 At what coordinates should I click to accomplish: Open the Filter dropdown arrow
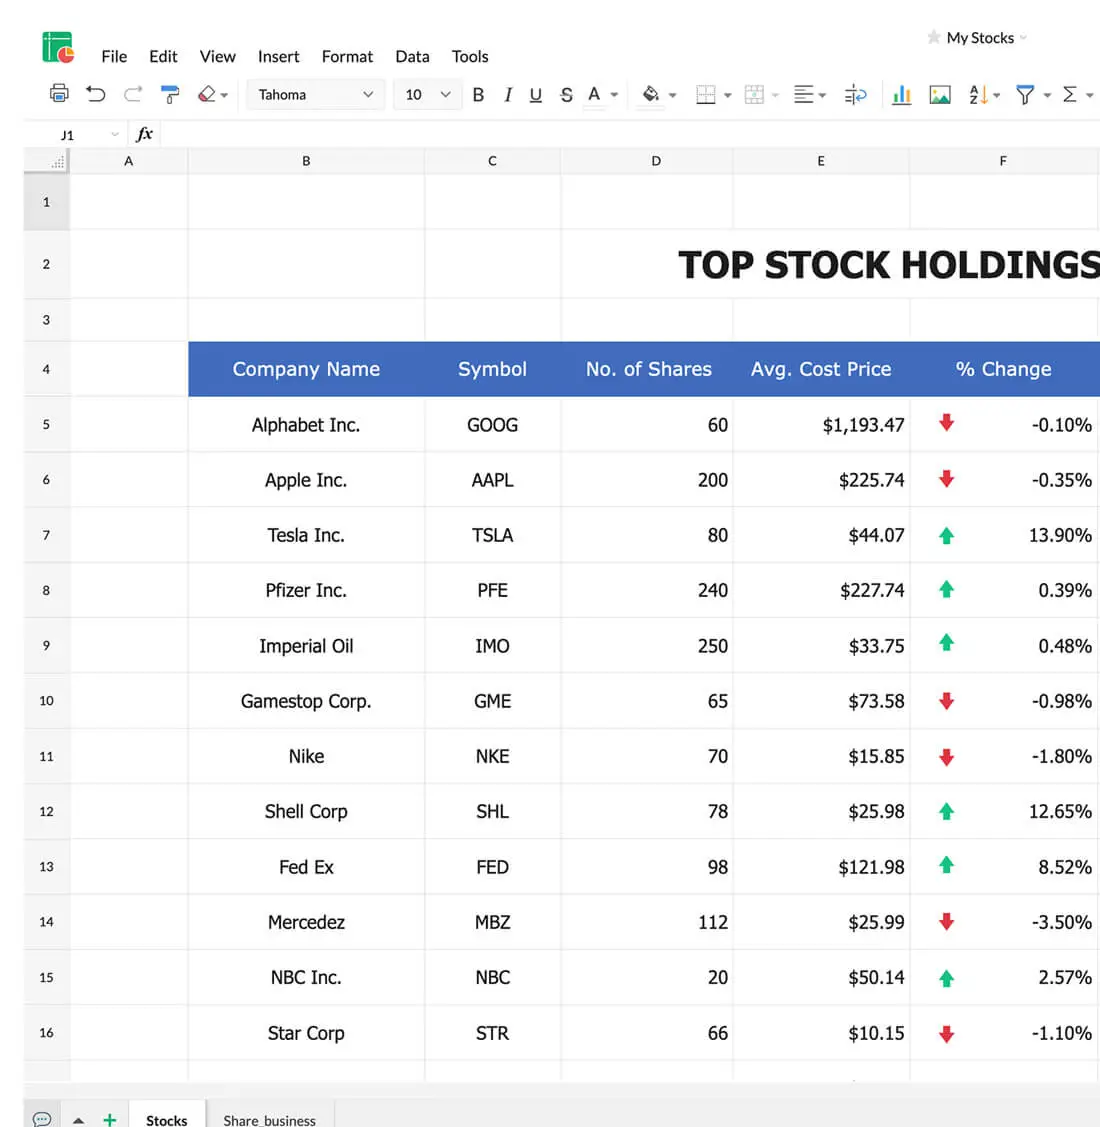[1047, 95]
